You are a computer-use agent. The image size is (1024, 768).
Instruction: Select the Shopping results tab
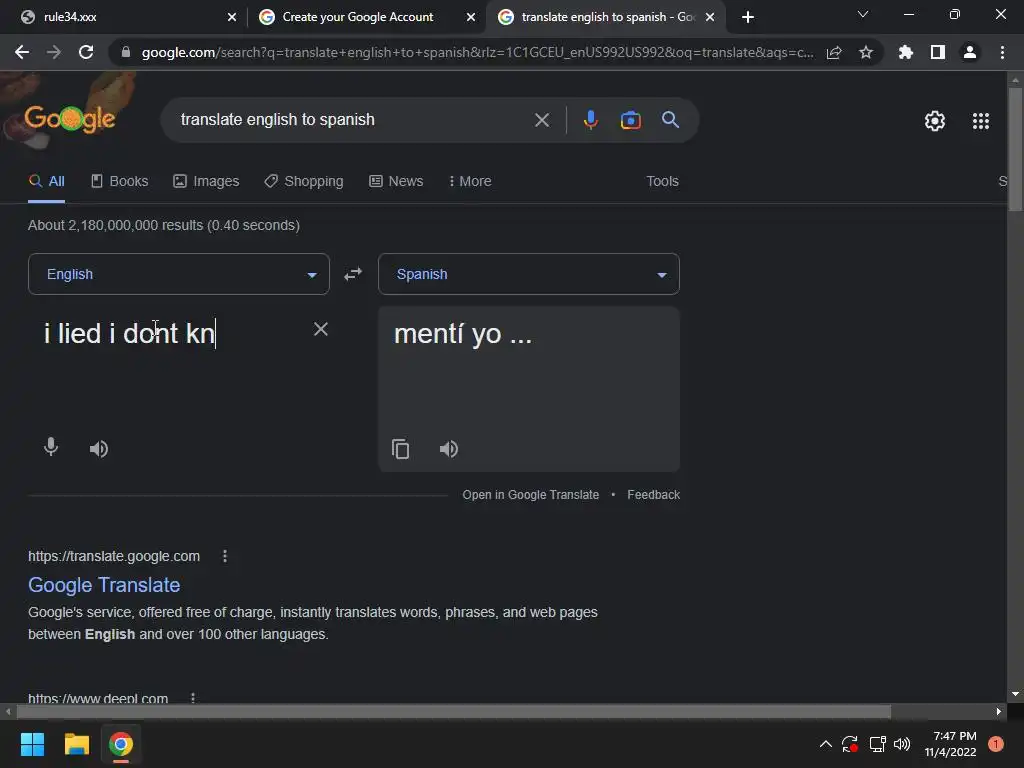click(304, 181)
